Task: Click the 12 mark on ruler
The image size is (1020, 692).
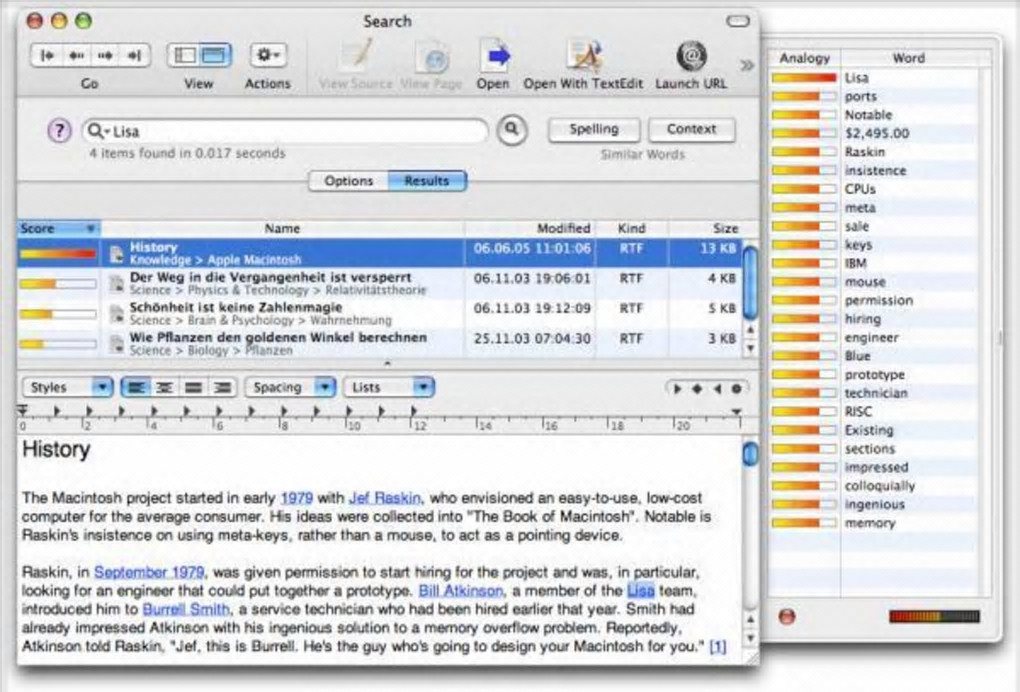Action: coord(420,425)
